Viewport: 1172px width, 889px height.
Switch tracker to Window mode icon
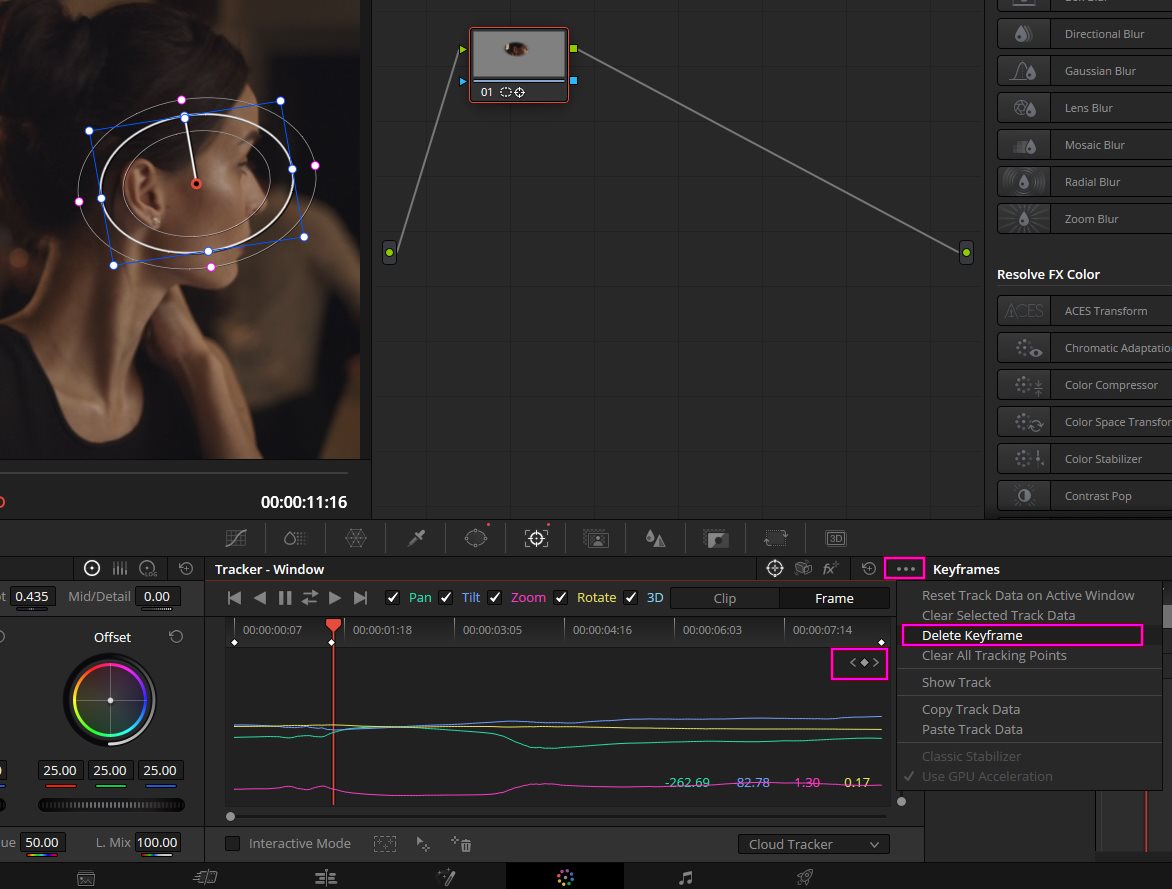click(775, 569)
